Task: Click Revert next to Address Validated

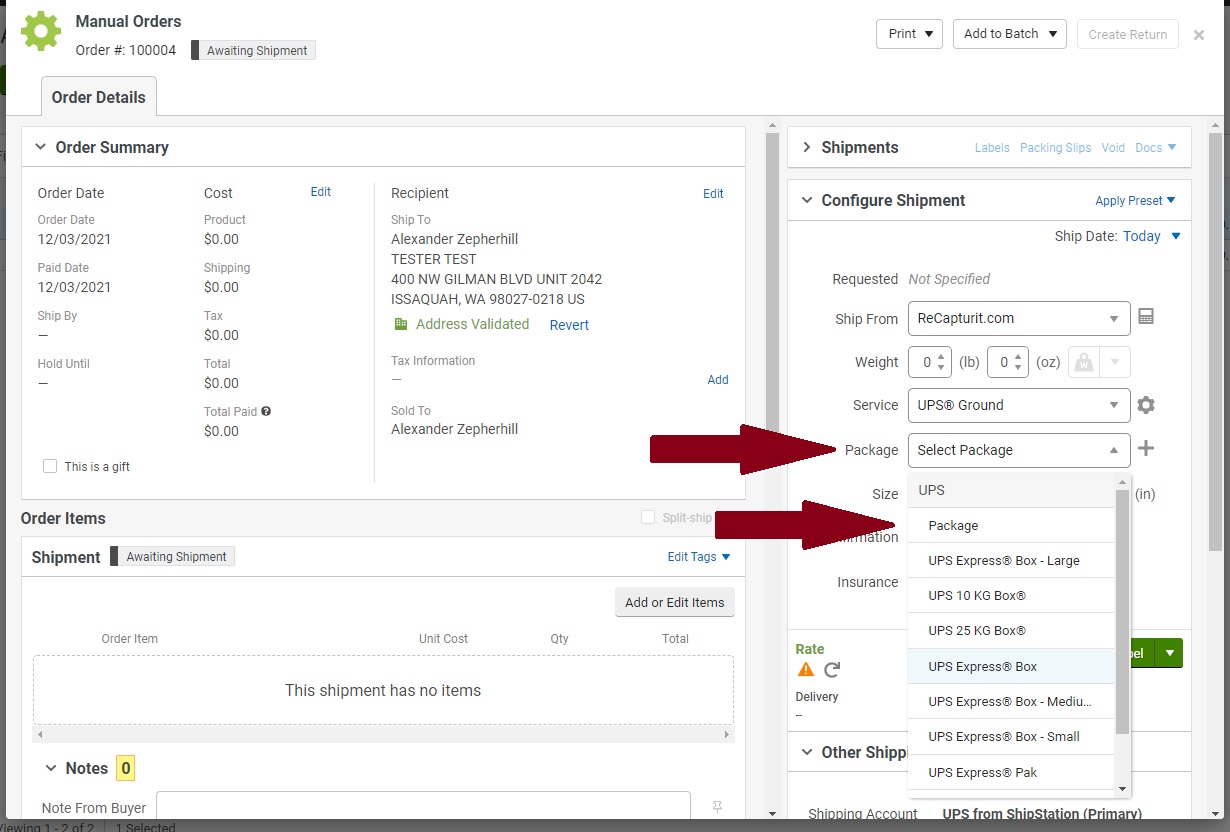Action: point(568,324)
